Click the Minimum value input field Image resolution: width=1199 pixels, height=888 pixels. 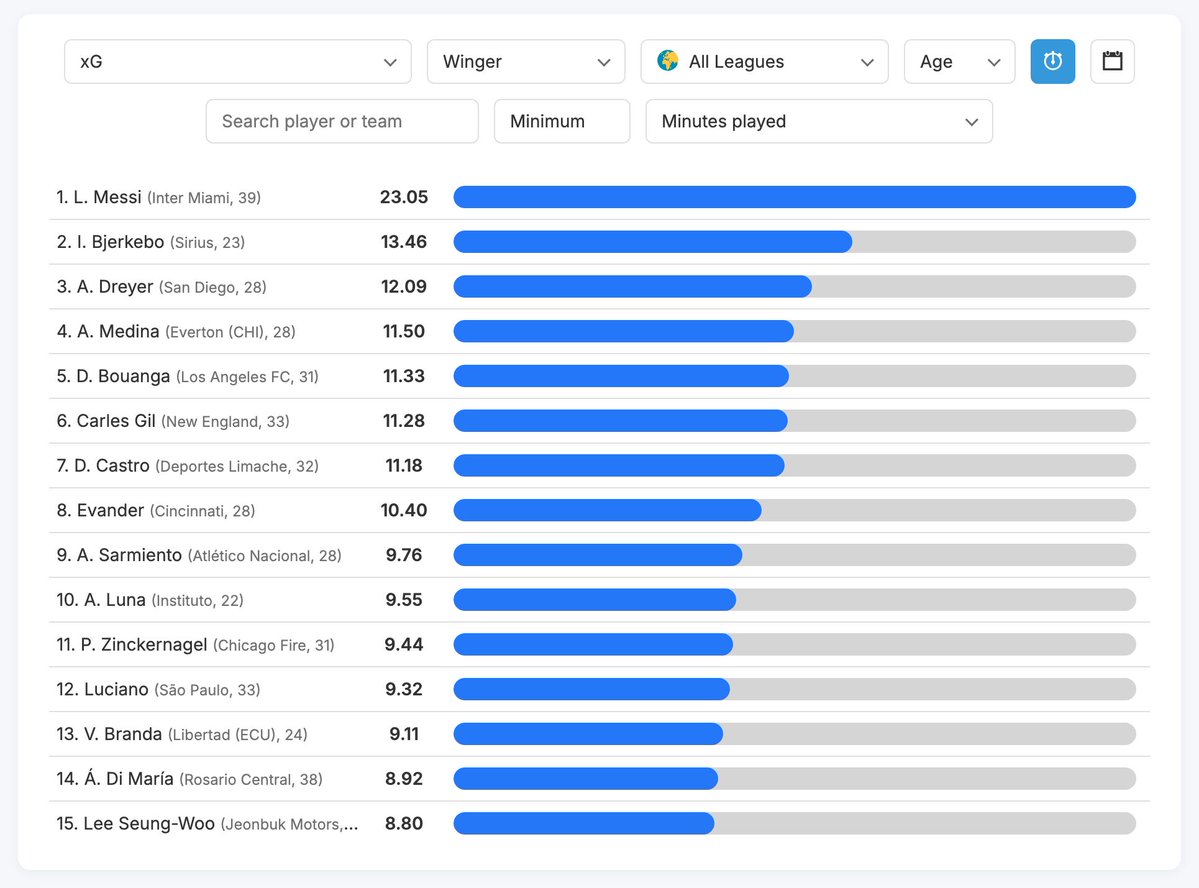(562, 121)
